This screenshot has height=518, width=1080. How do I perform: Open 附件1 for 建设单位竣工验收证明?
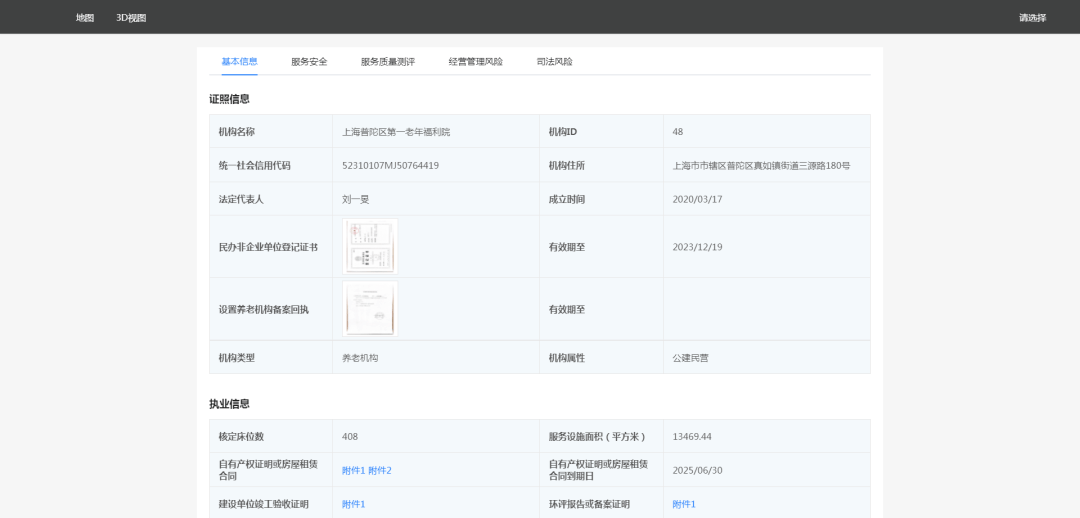tap(353, 504)
